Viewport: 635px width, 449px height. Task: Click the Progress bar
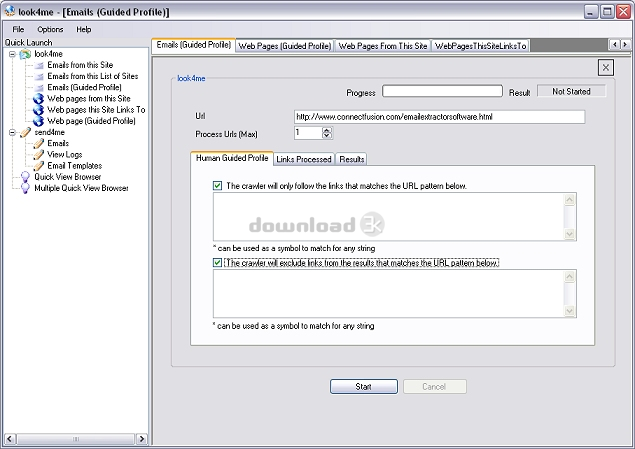coord(442,91)
